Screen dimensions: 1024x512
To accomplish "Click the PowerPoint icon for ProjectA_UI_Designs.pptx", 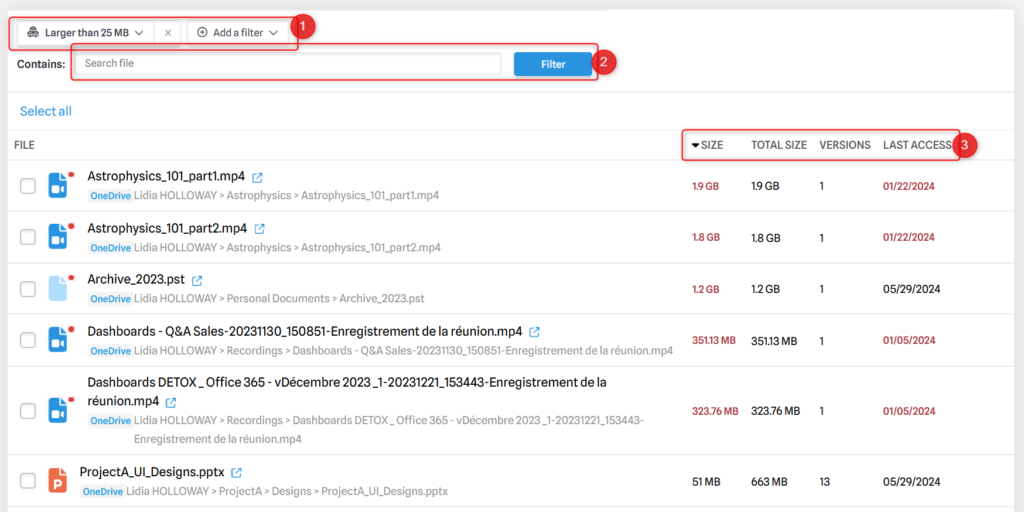I will point(58,481).
